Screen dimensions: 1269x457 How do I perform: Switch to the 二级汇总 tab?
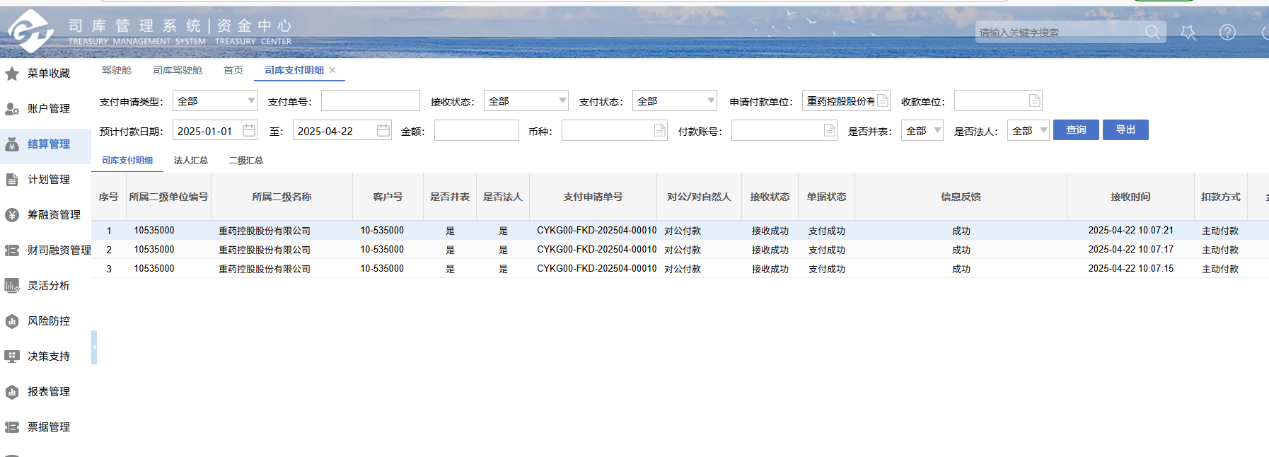(x=246, y=160)
